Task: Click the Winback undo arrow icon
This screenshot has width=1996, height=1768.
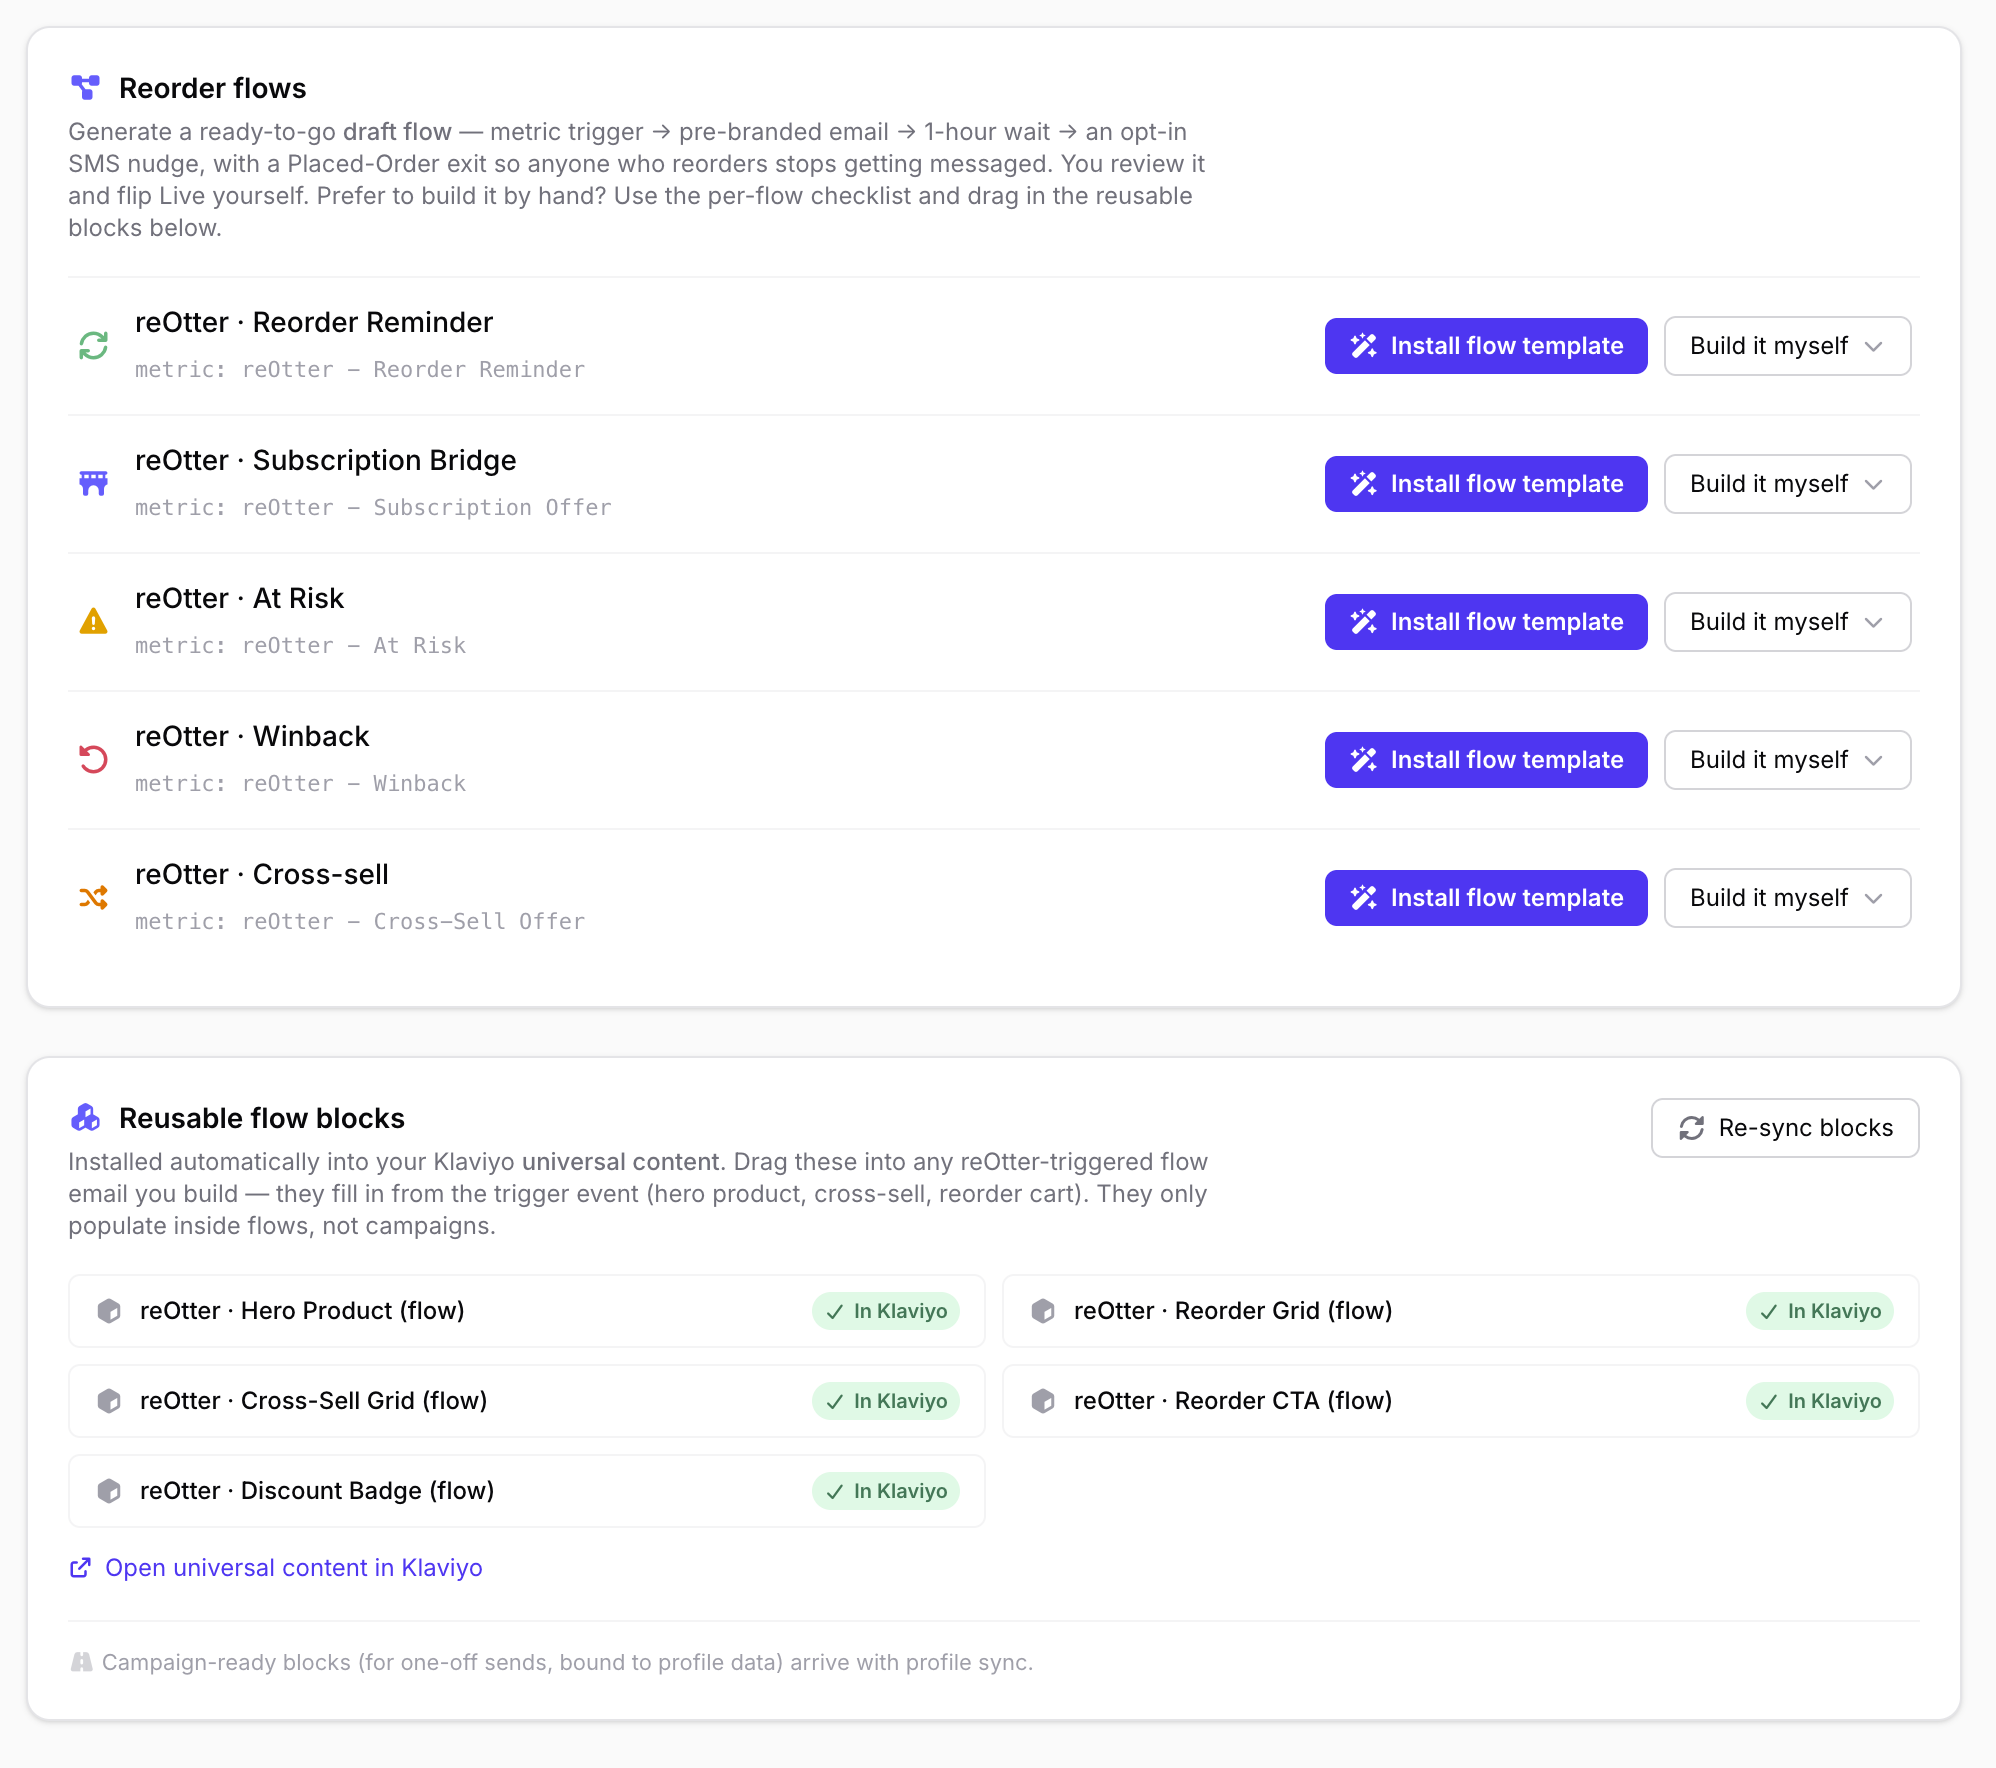Action: click(x=93, y=760)
